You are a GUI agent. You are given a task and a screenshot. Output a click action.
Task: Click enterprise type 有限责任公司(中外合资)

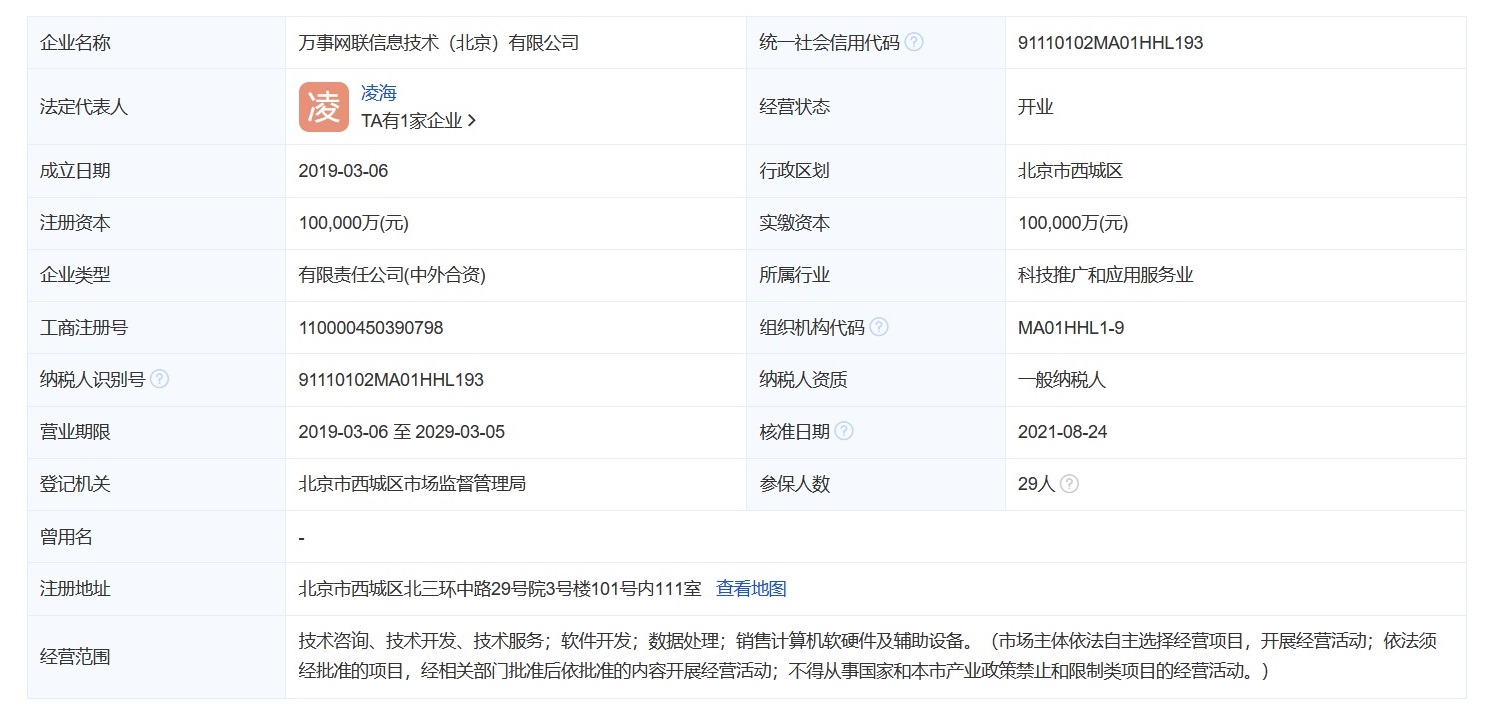pyautogui.click(x=392, y=275)
